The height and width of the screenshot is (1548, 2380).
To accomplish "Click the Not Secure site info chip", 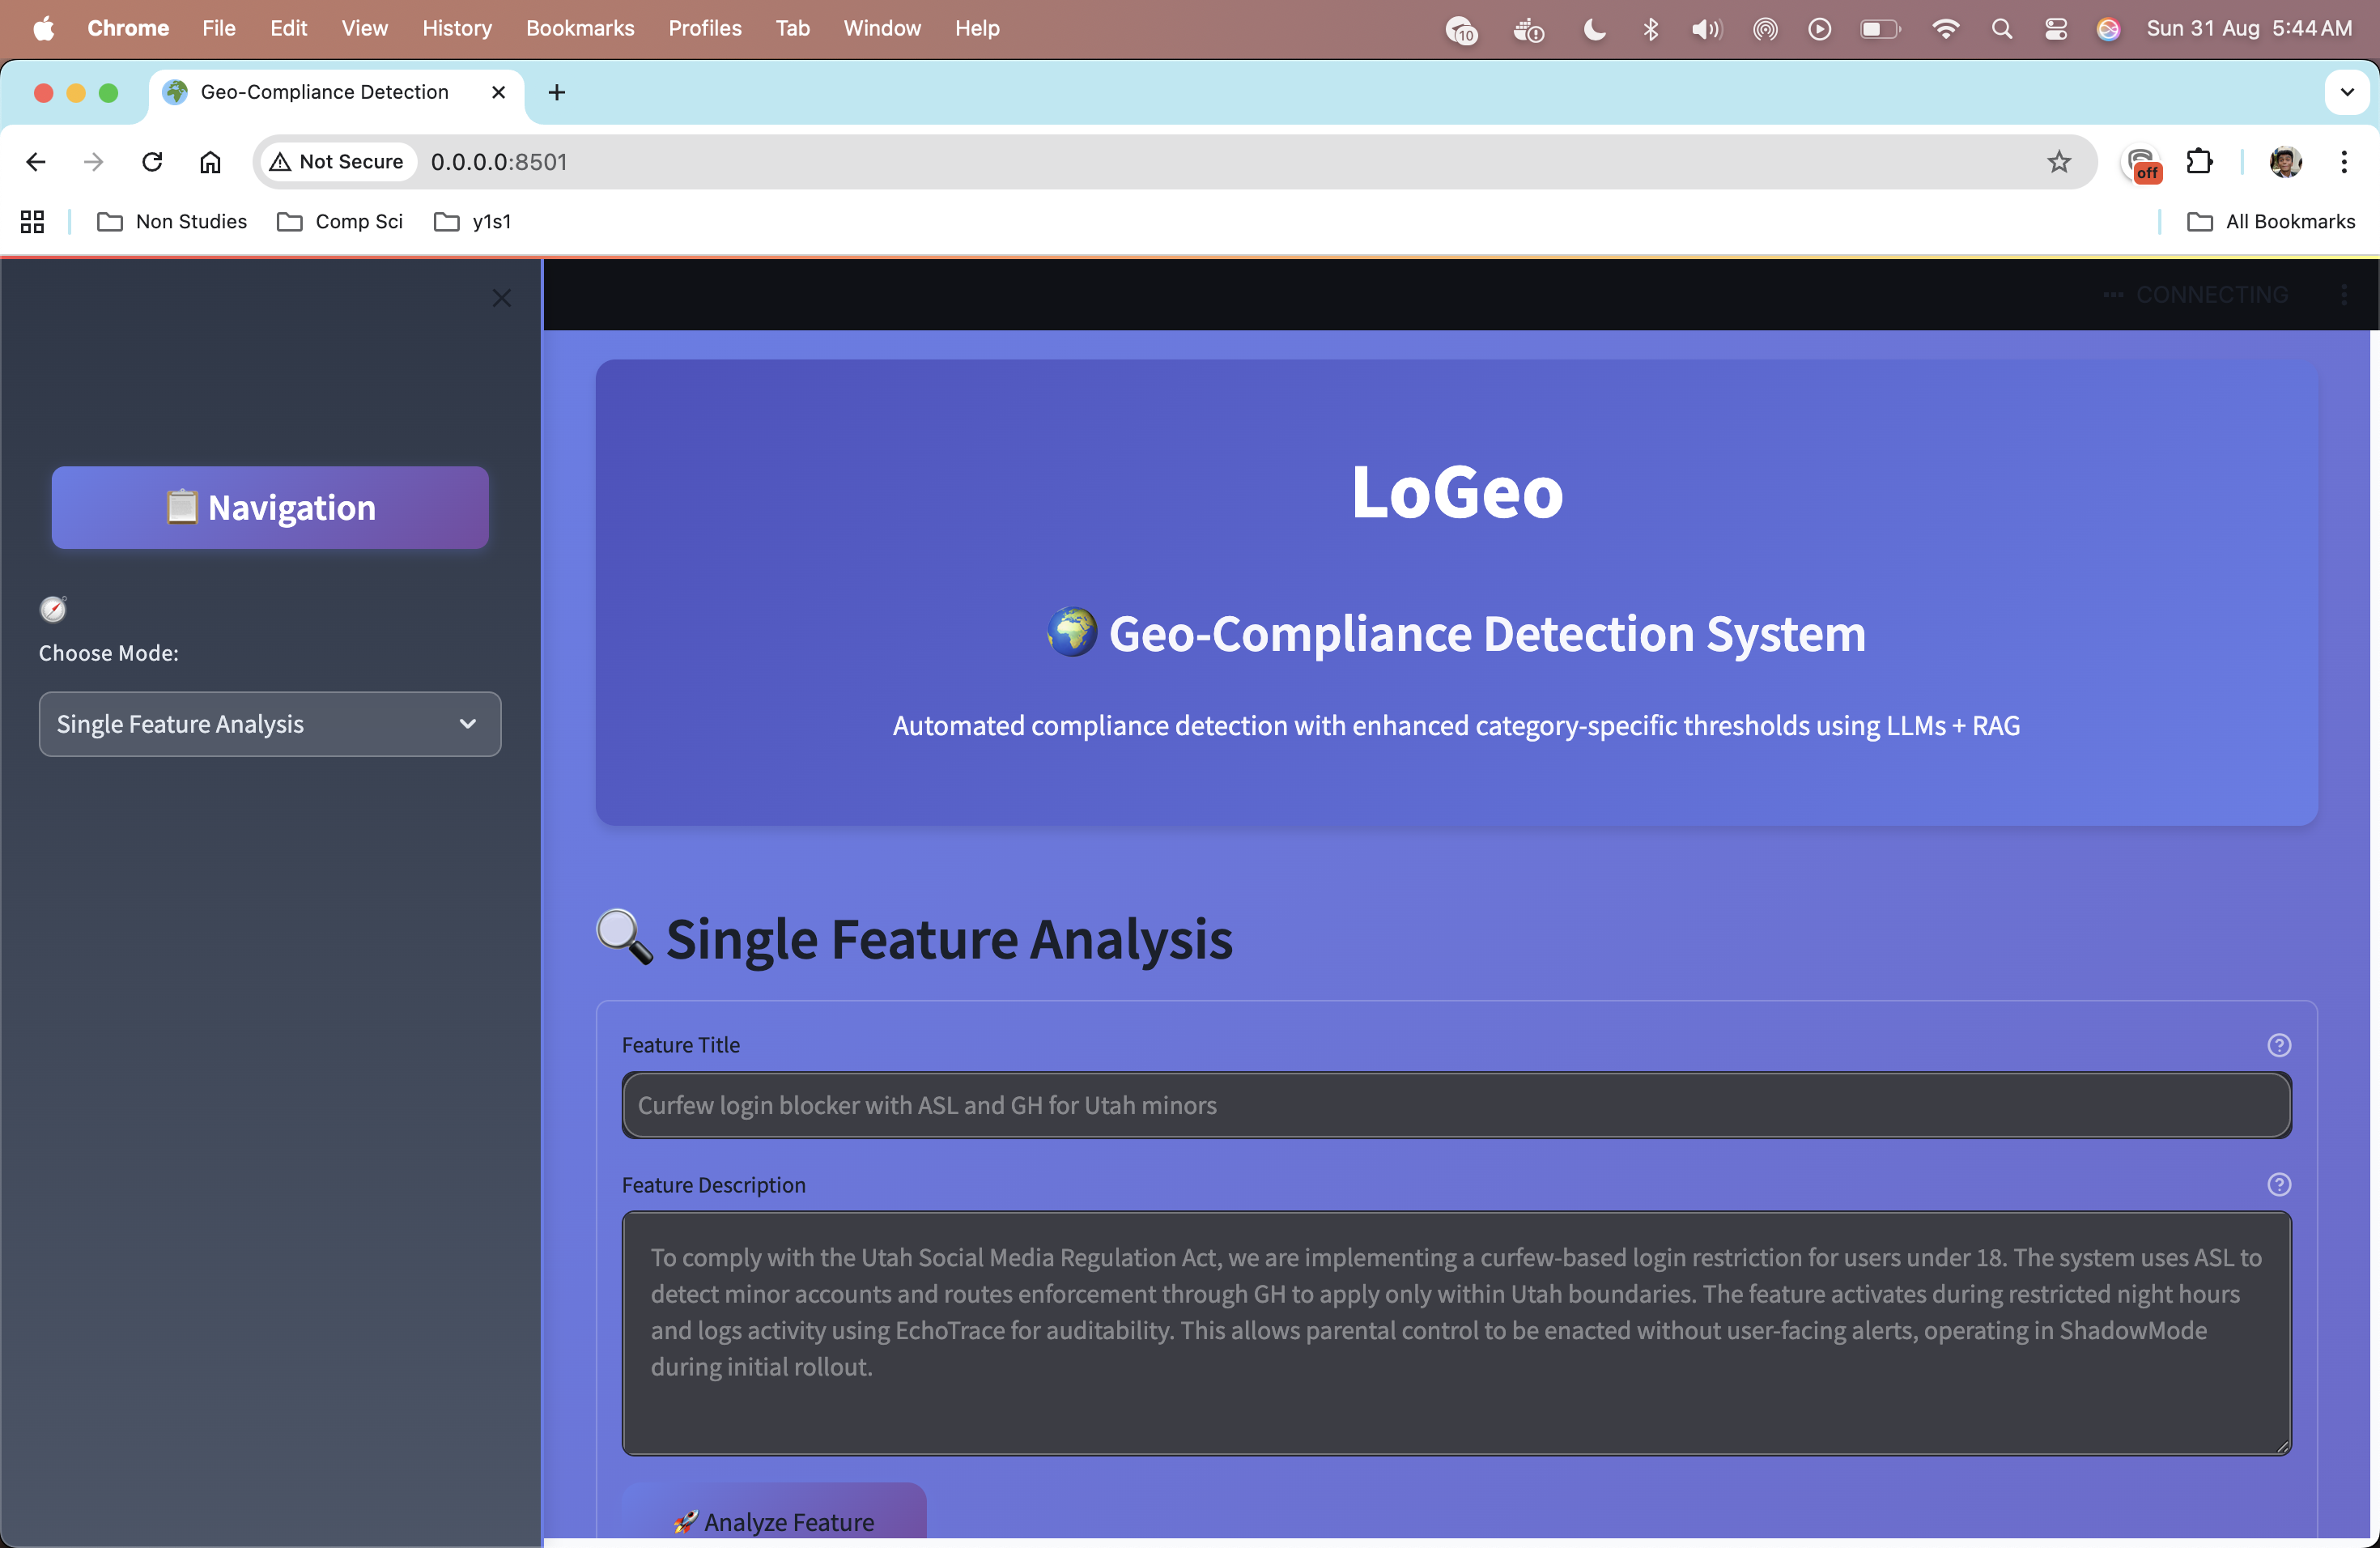I will pyautogui.click(x=337, y=162).
